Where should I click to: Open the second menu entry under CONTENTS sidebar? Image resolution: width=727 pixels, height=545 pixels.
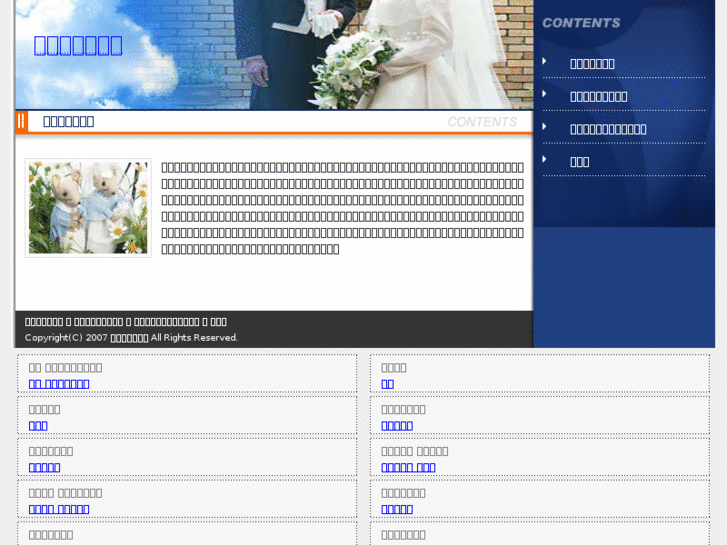[x=599, y=97]
